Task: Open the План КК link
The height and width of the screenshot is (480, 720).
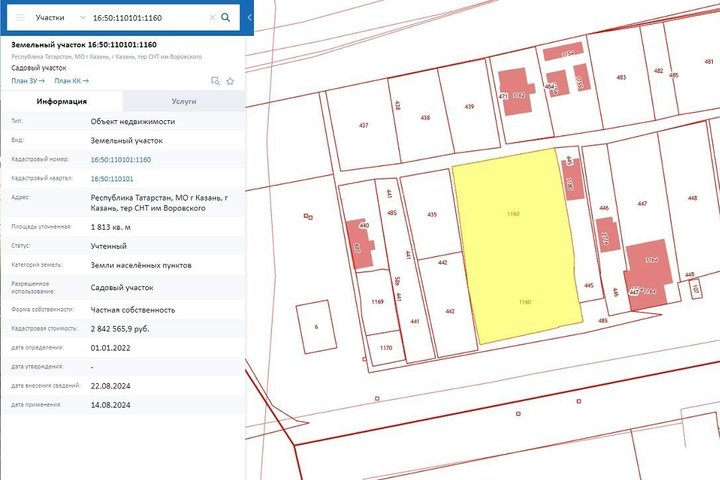Action: point(71,81)
